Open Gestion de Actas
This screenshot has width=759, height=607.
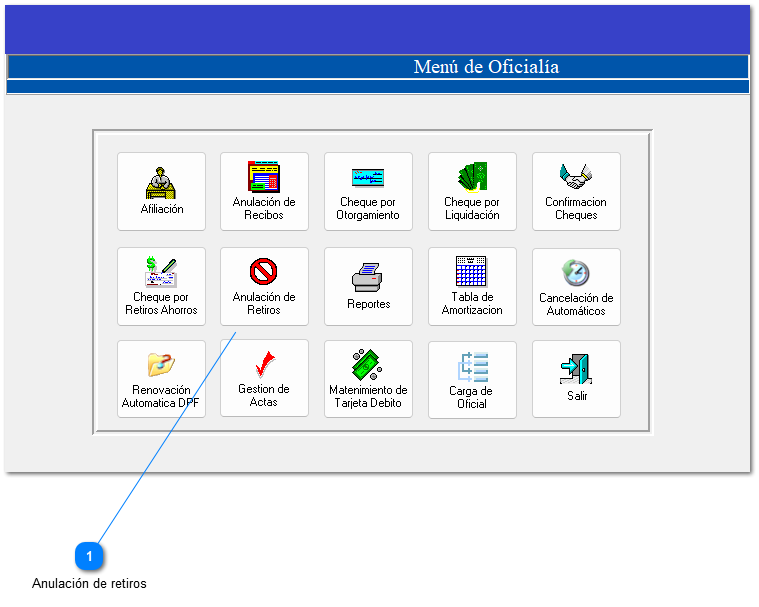[264, 379]
